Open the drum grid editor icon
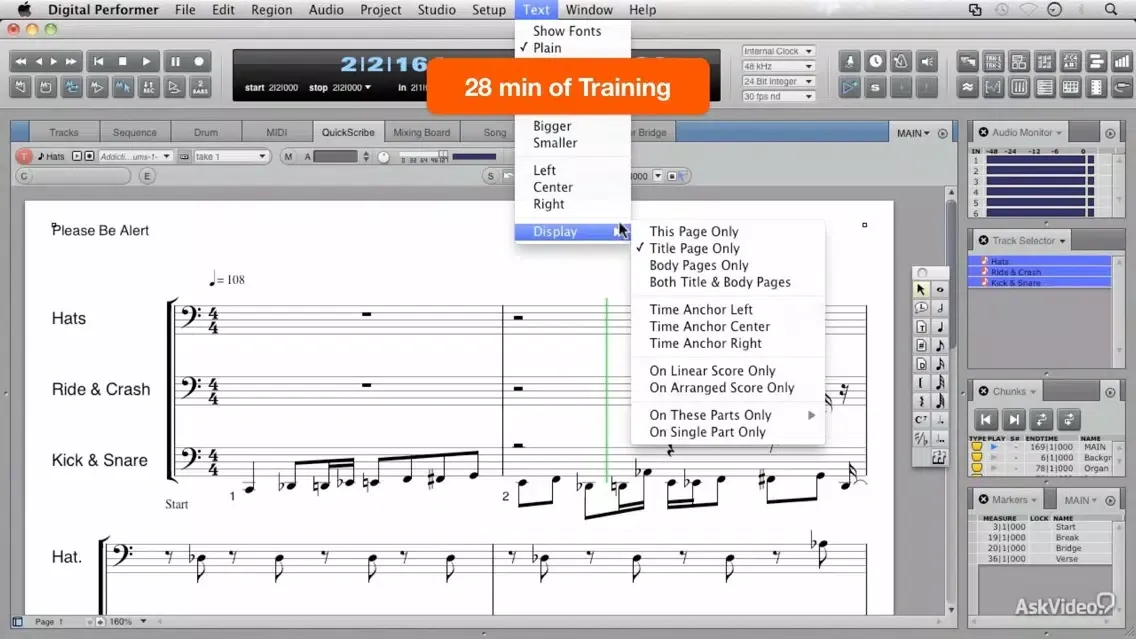Viewport: 1136px width, 639px height. pyautogui.click(x=1071, y=88)
